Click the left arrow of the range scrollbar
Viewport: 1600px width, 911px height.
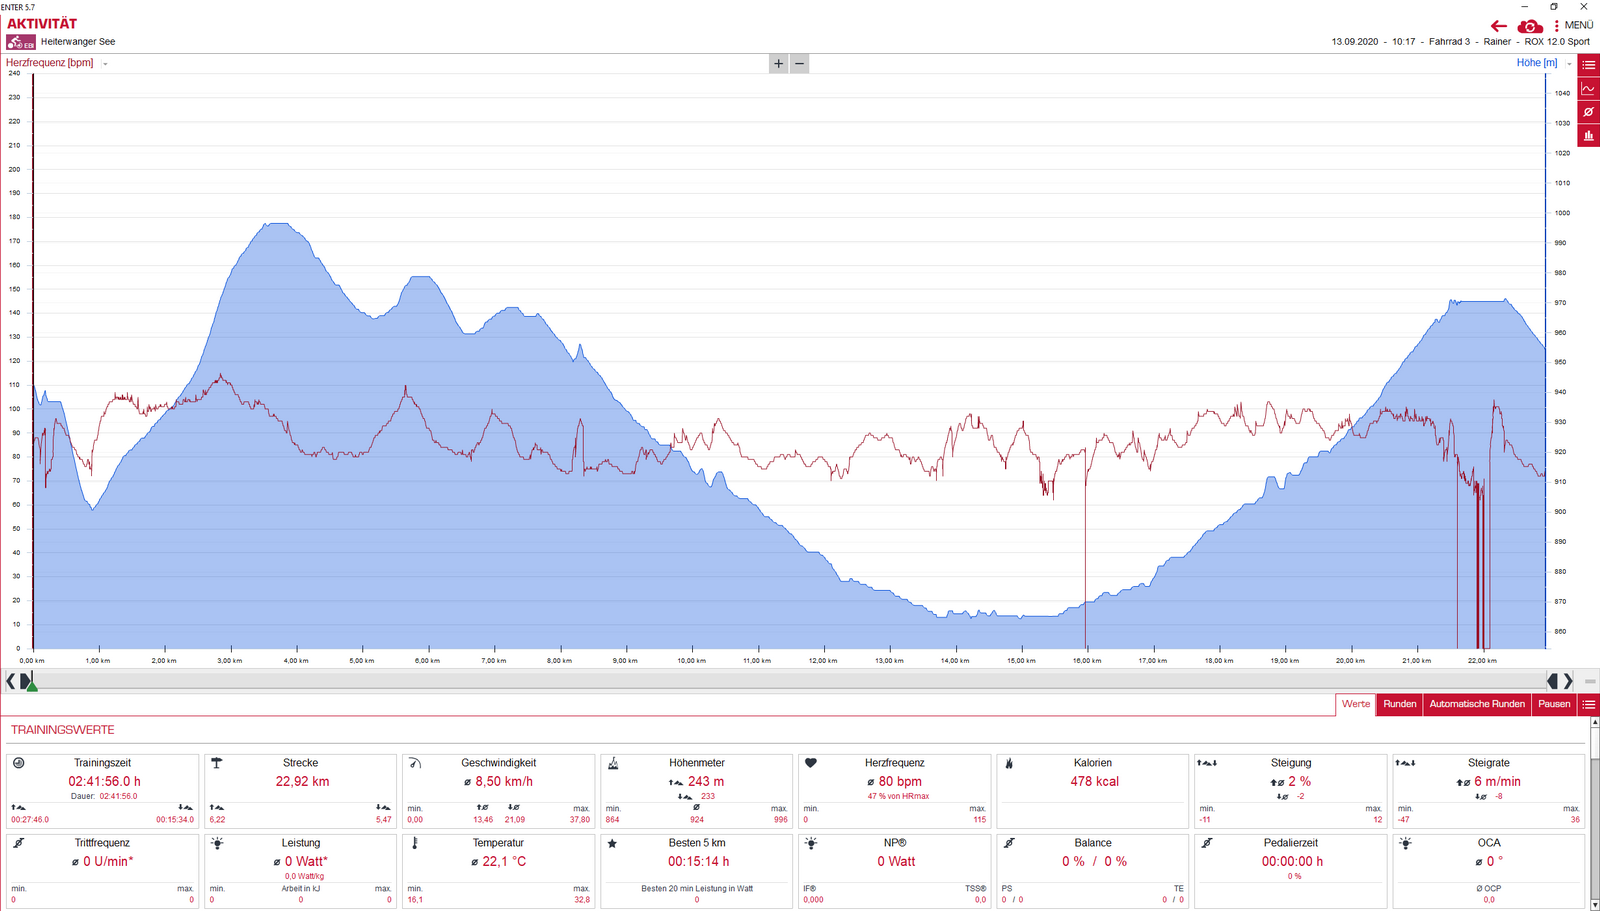click(10, 681)
